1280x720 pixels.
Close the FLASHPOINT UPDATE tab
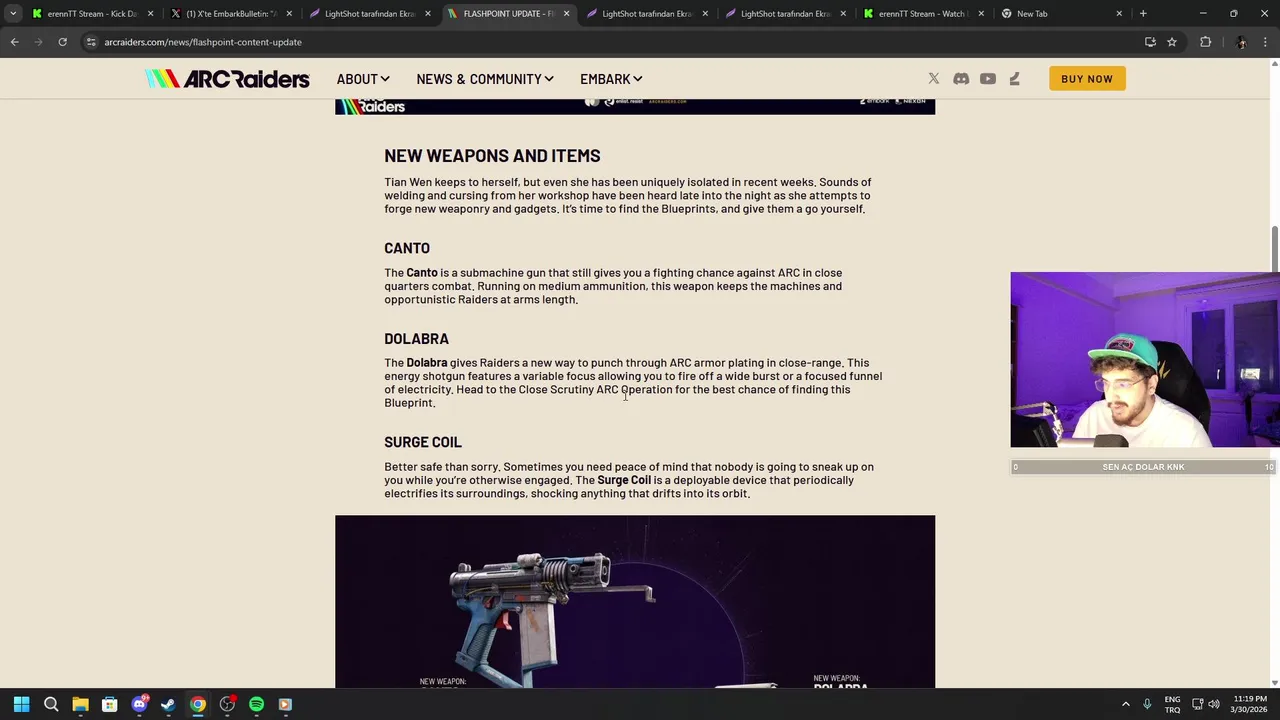[566, 14]
